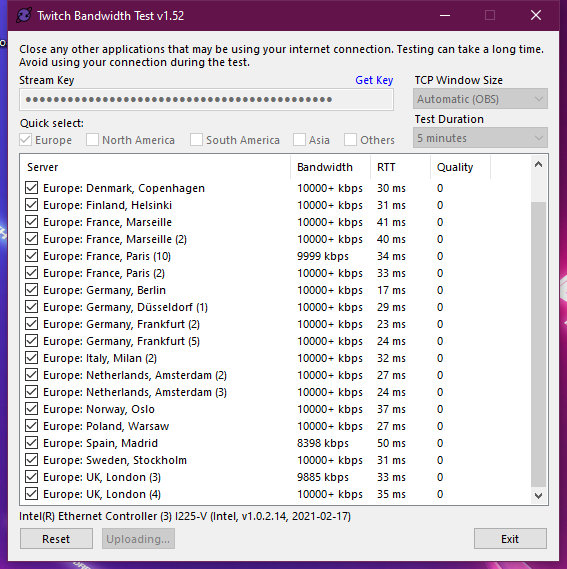Select the Europe: France, Marseille (2) row text
Screen dimensions: 567x569
[115, 239]
